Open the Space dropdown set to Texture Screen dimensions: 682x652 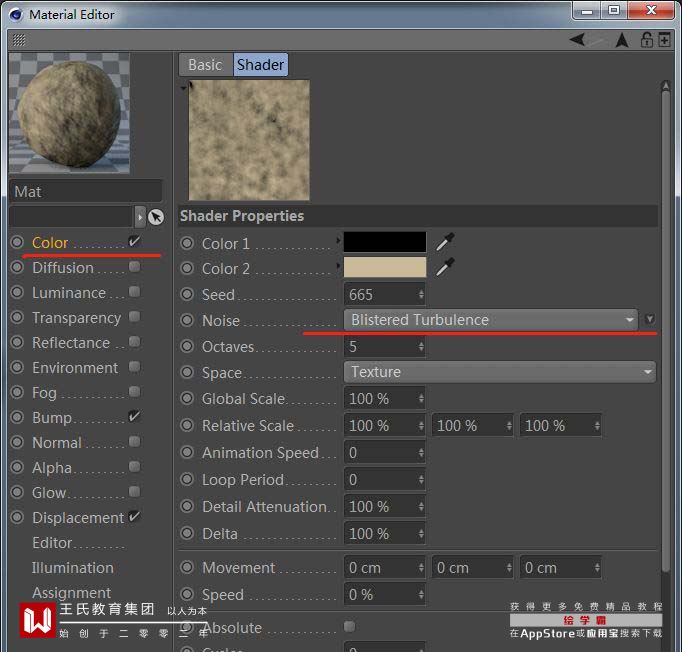(500, 372)
